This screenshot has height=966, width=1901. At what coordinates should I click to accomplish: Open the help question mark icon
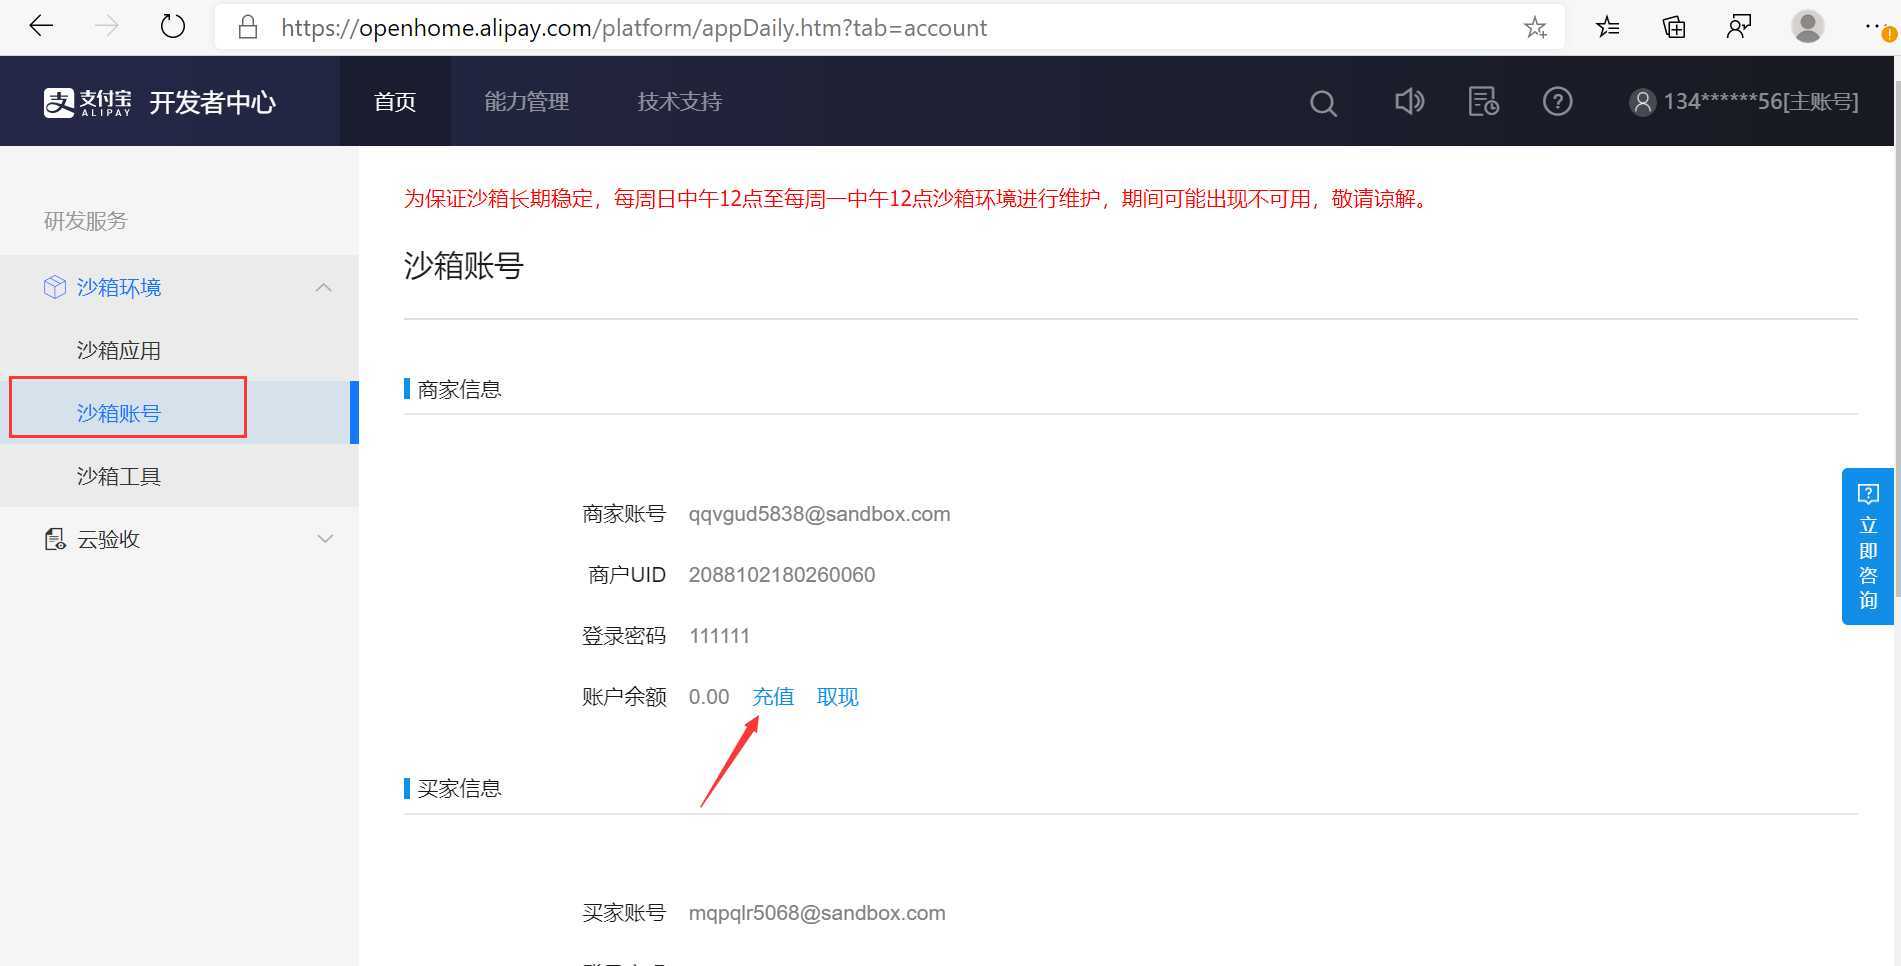click(x=1556, y=101)
